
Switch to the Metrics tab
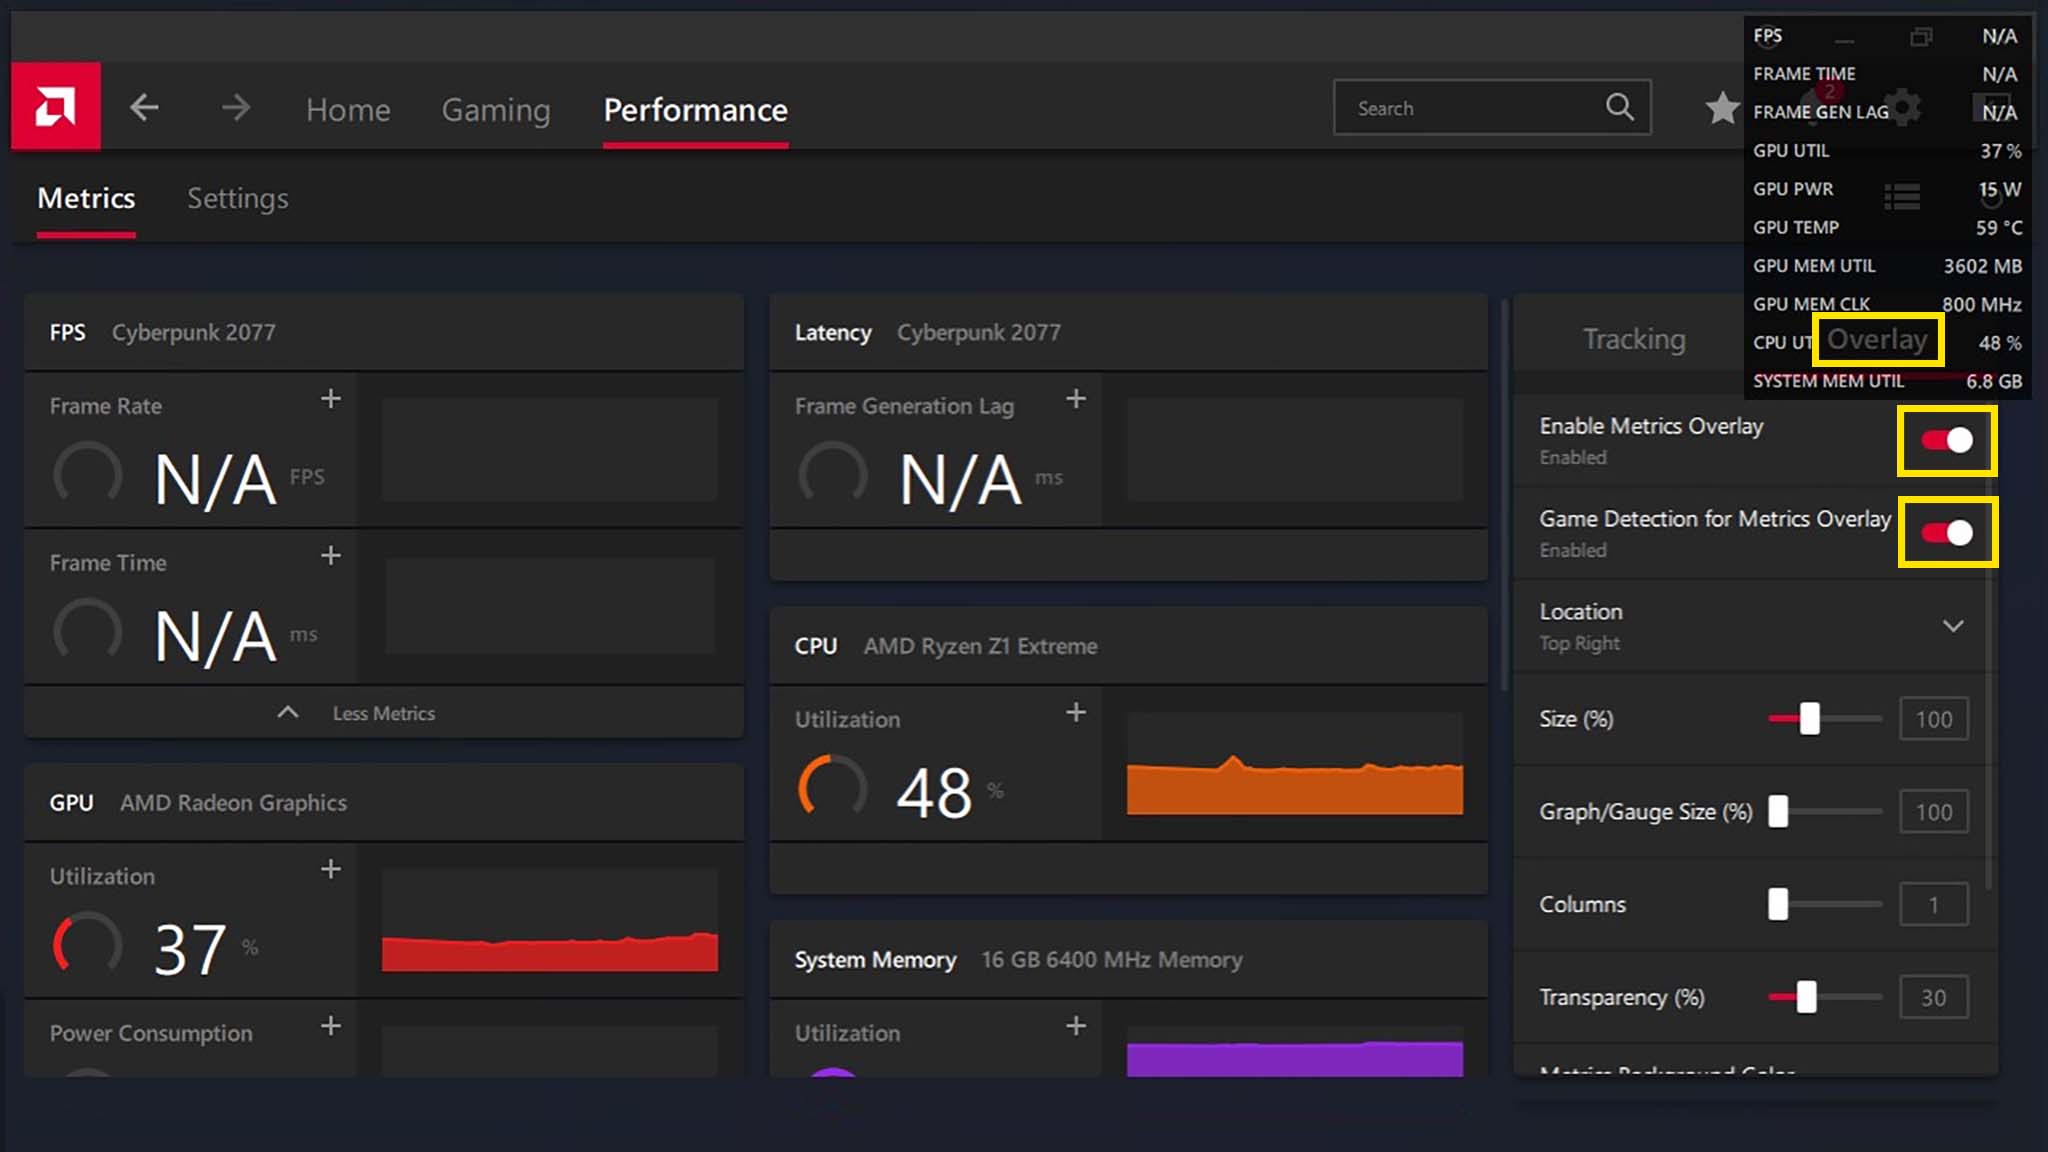(86, 198)
